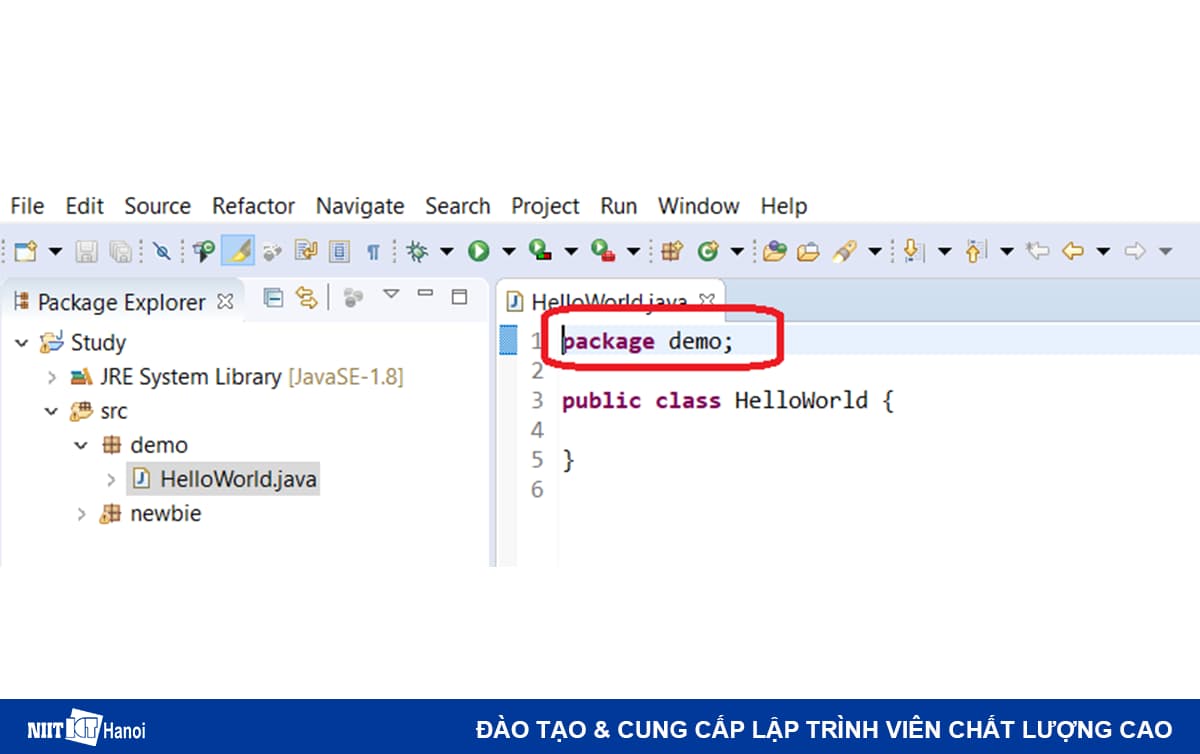Viewport: 1200px width, 754px height.
Task: Open the New wizard from the toolbar
Action: 26,250
